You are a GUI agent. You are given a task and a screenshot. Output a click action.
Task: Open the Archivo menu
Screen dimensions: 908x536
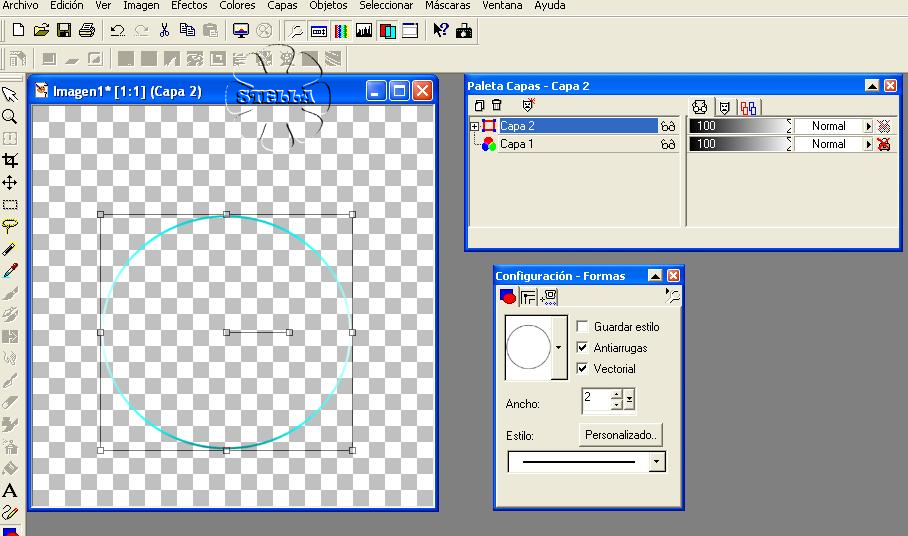[20, 6]
